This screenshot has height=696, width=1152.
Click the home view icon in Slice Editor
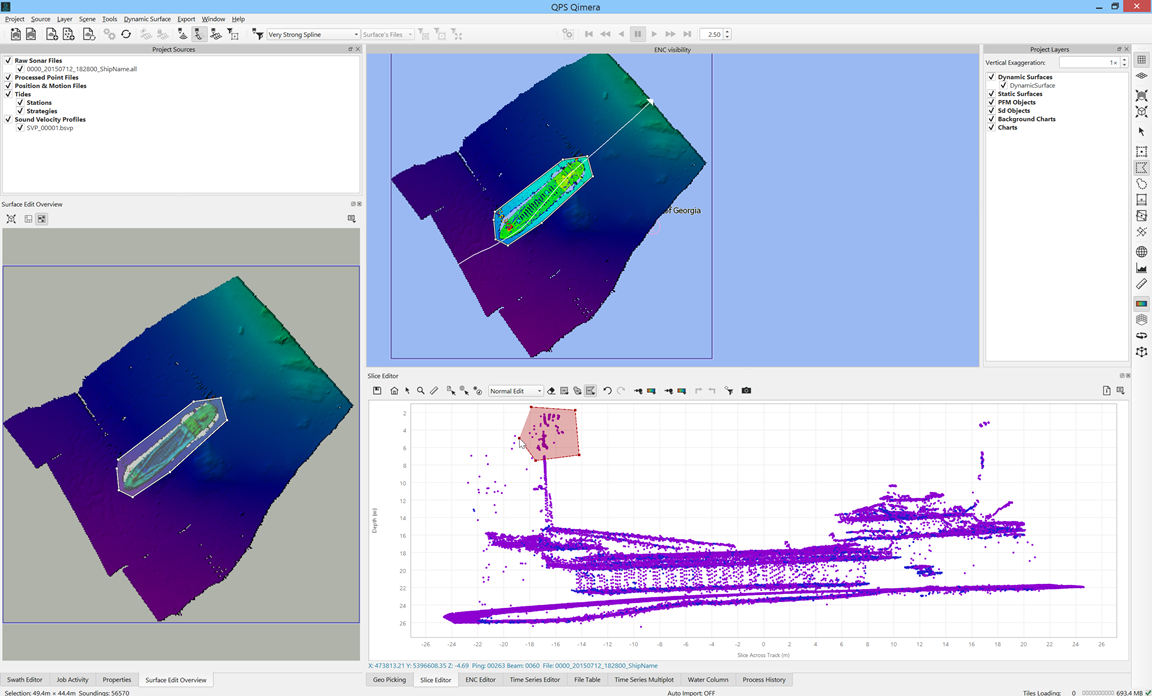[x=394, y=391]
